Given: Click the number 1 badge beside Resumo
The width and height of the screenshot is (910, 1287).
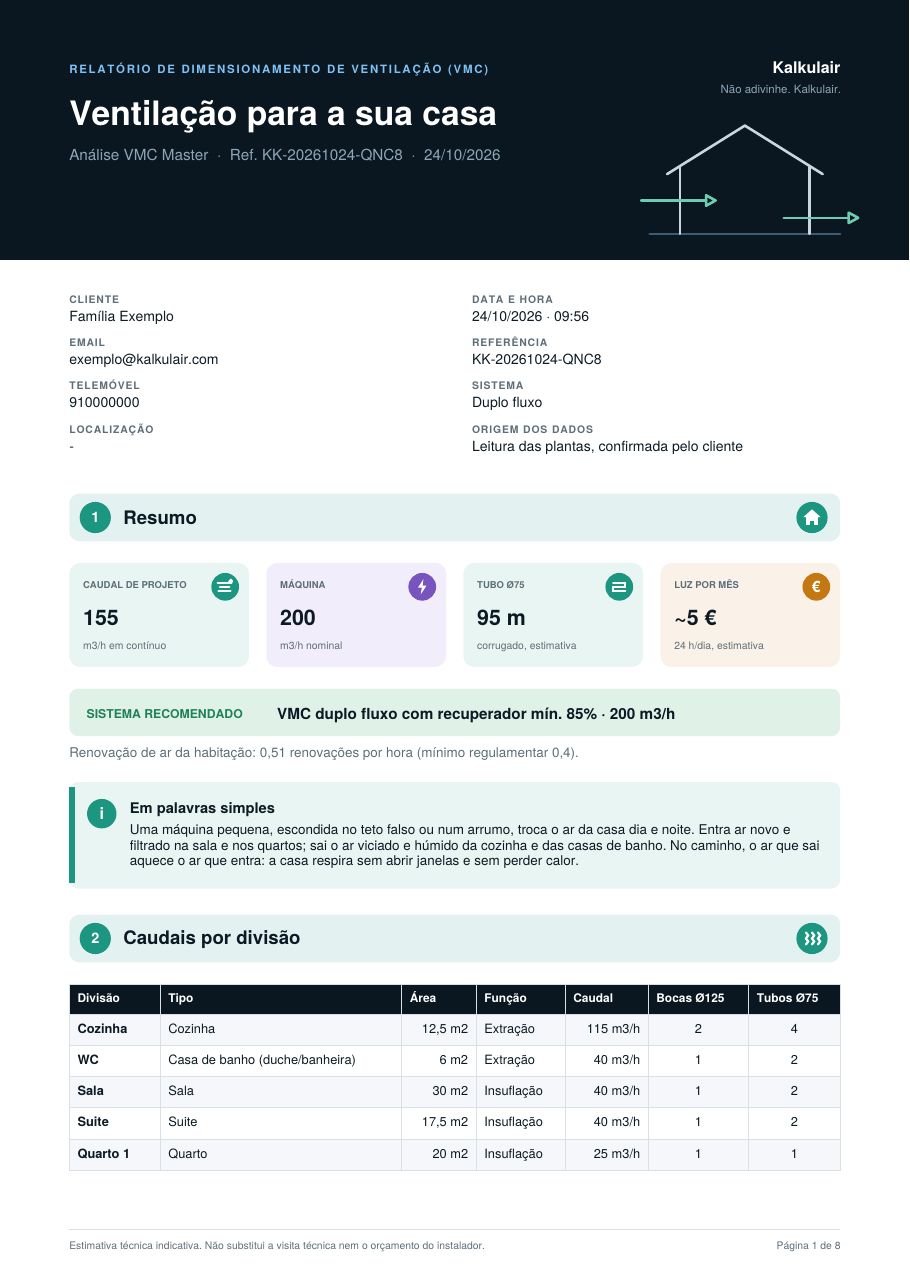Looking at the screenshot, I should (95, 517).
